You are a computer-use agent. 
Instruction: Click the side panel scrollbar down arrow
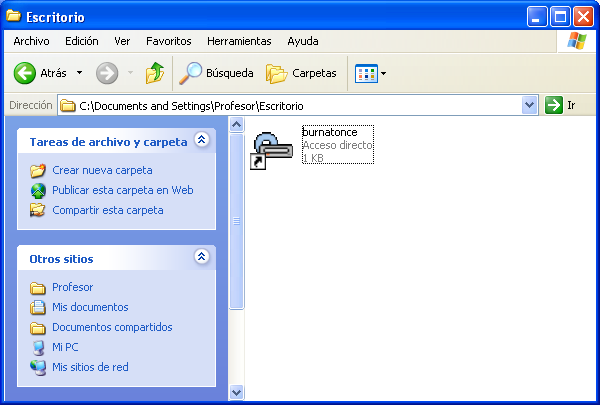(237, 392)
